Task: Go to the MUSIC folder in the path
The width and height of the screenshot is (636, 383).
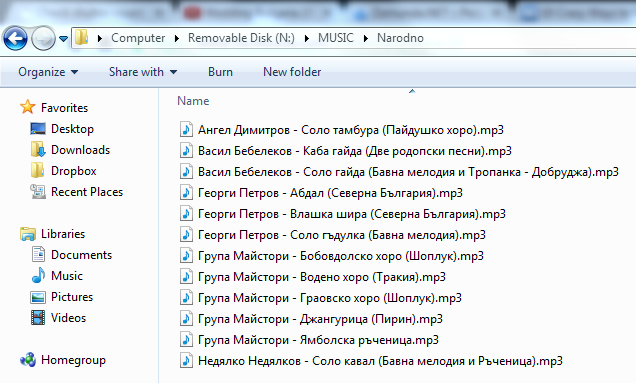Action: 335,38
